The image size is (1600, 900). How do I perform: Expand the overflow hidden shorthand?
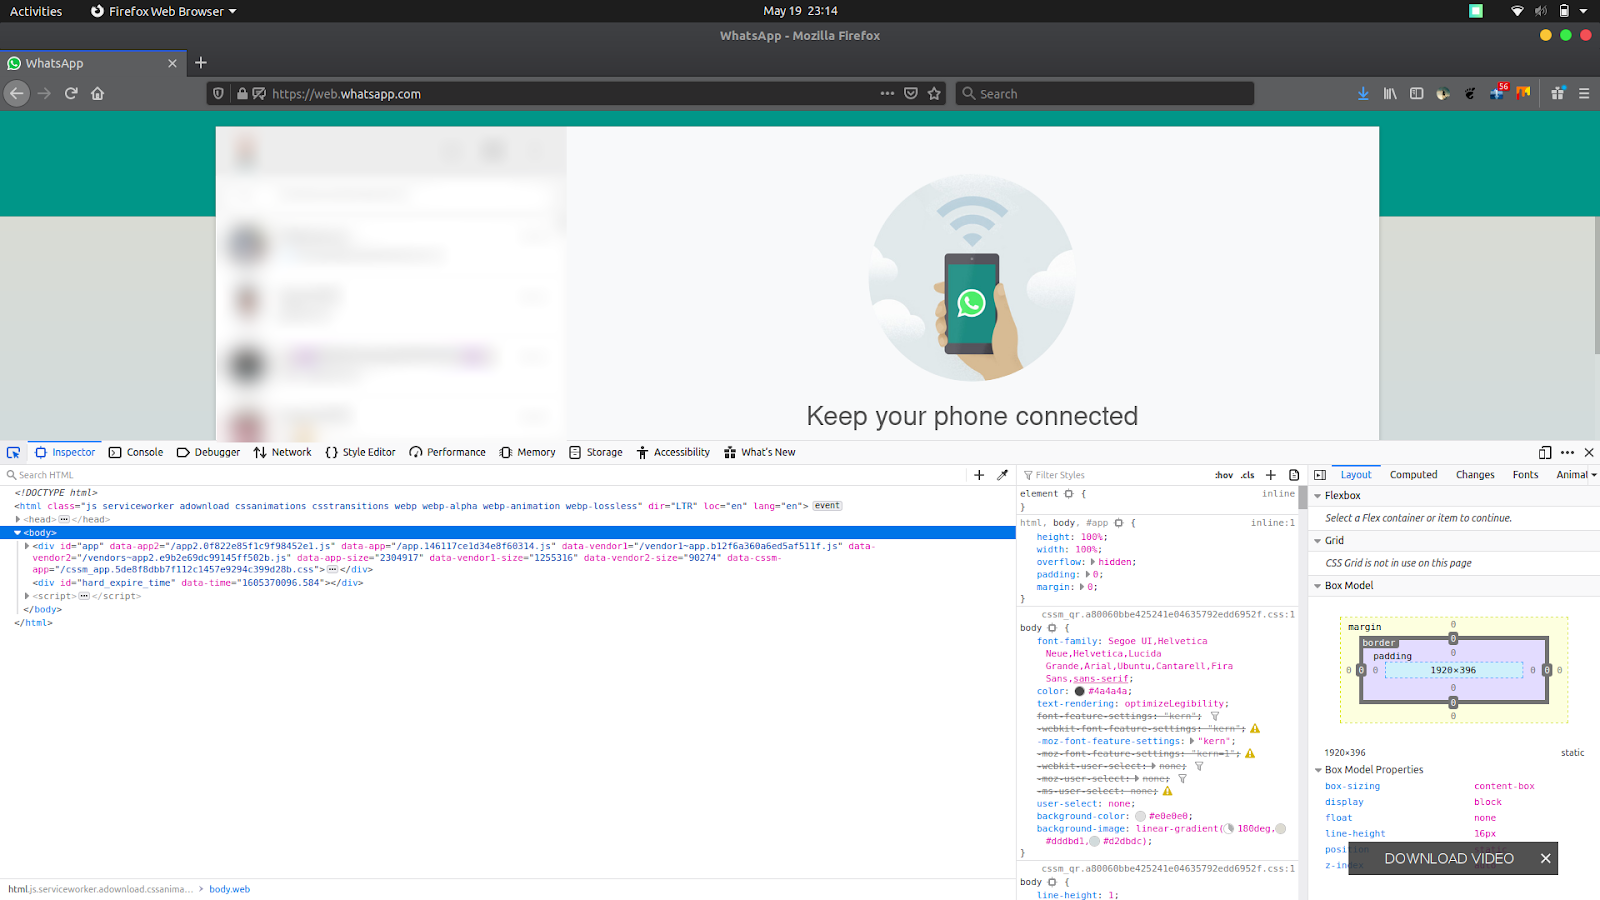(1093, 562)
